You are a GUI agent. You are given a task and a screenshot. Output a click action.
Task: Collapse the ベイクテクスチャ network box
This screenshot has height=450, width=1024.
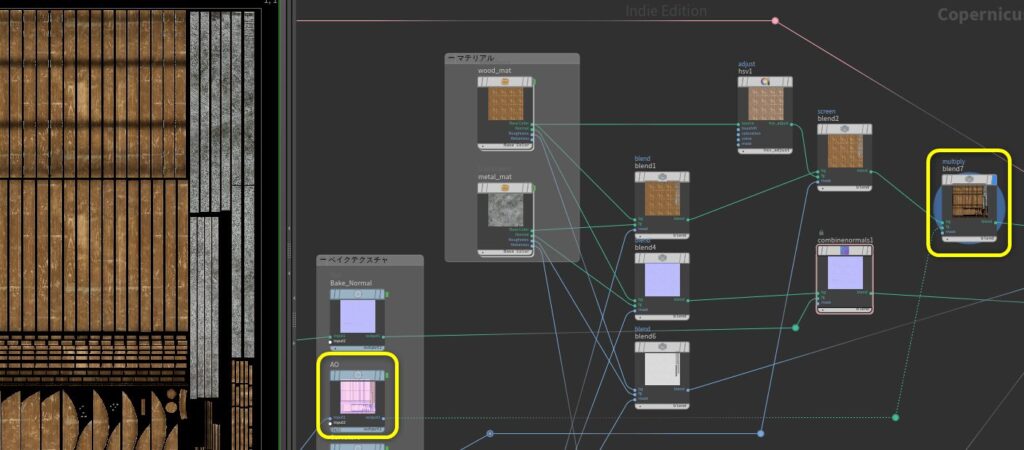tap(323, 260)
